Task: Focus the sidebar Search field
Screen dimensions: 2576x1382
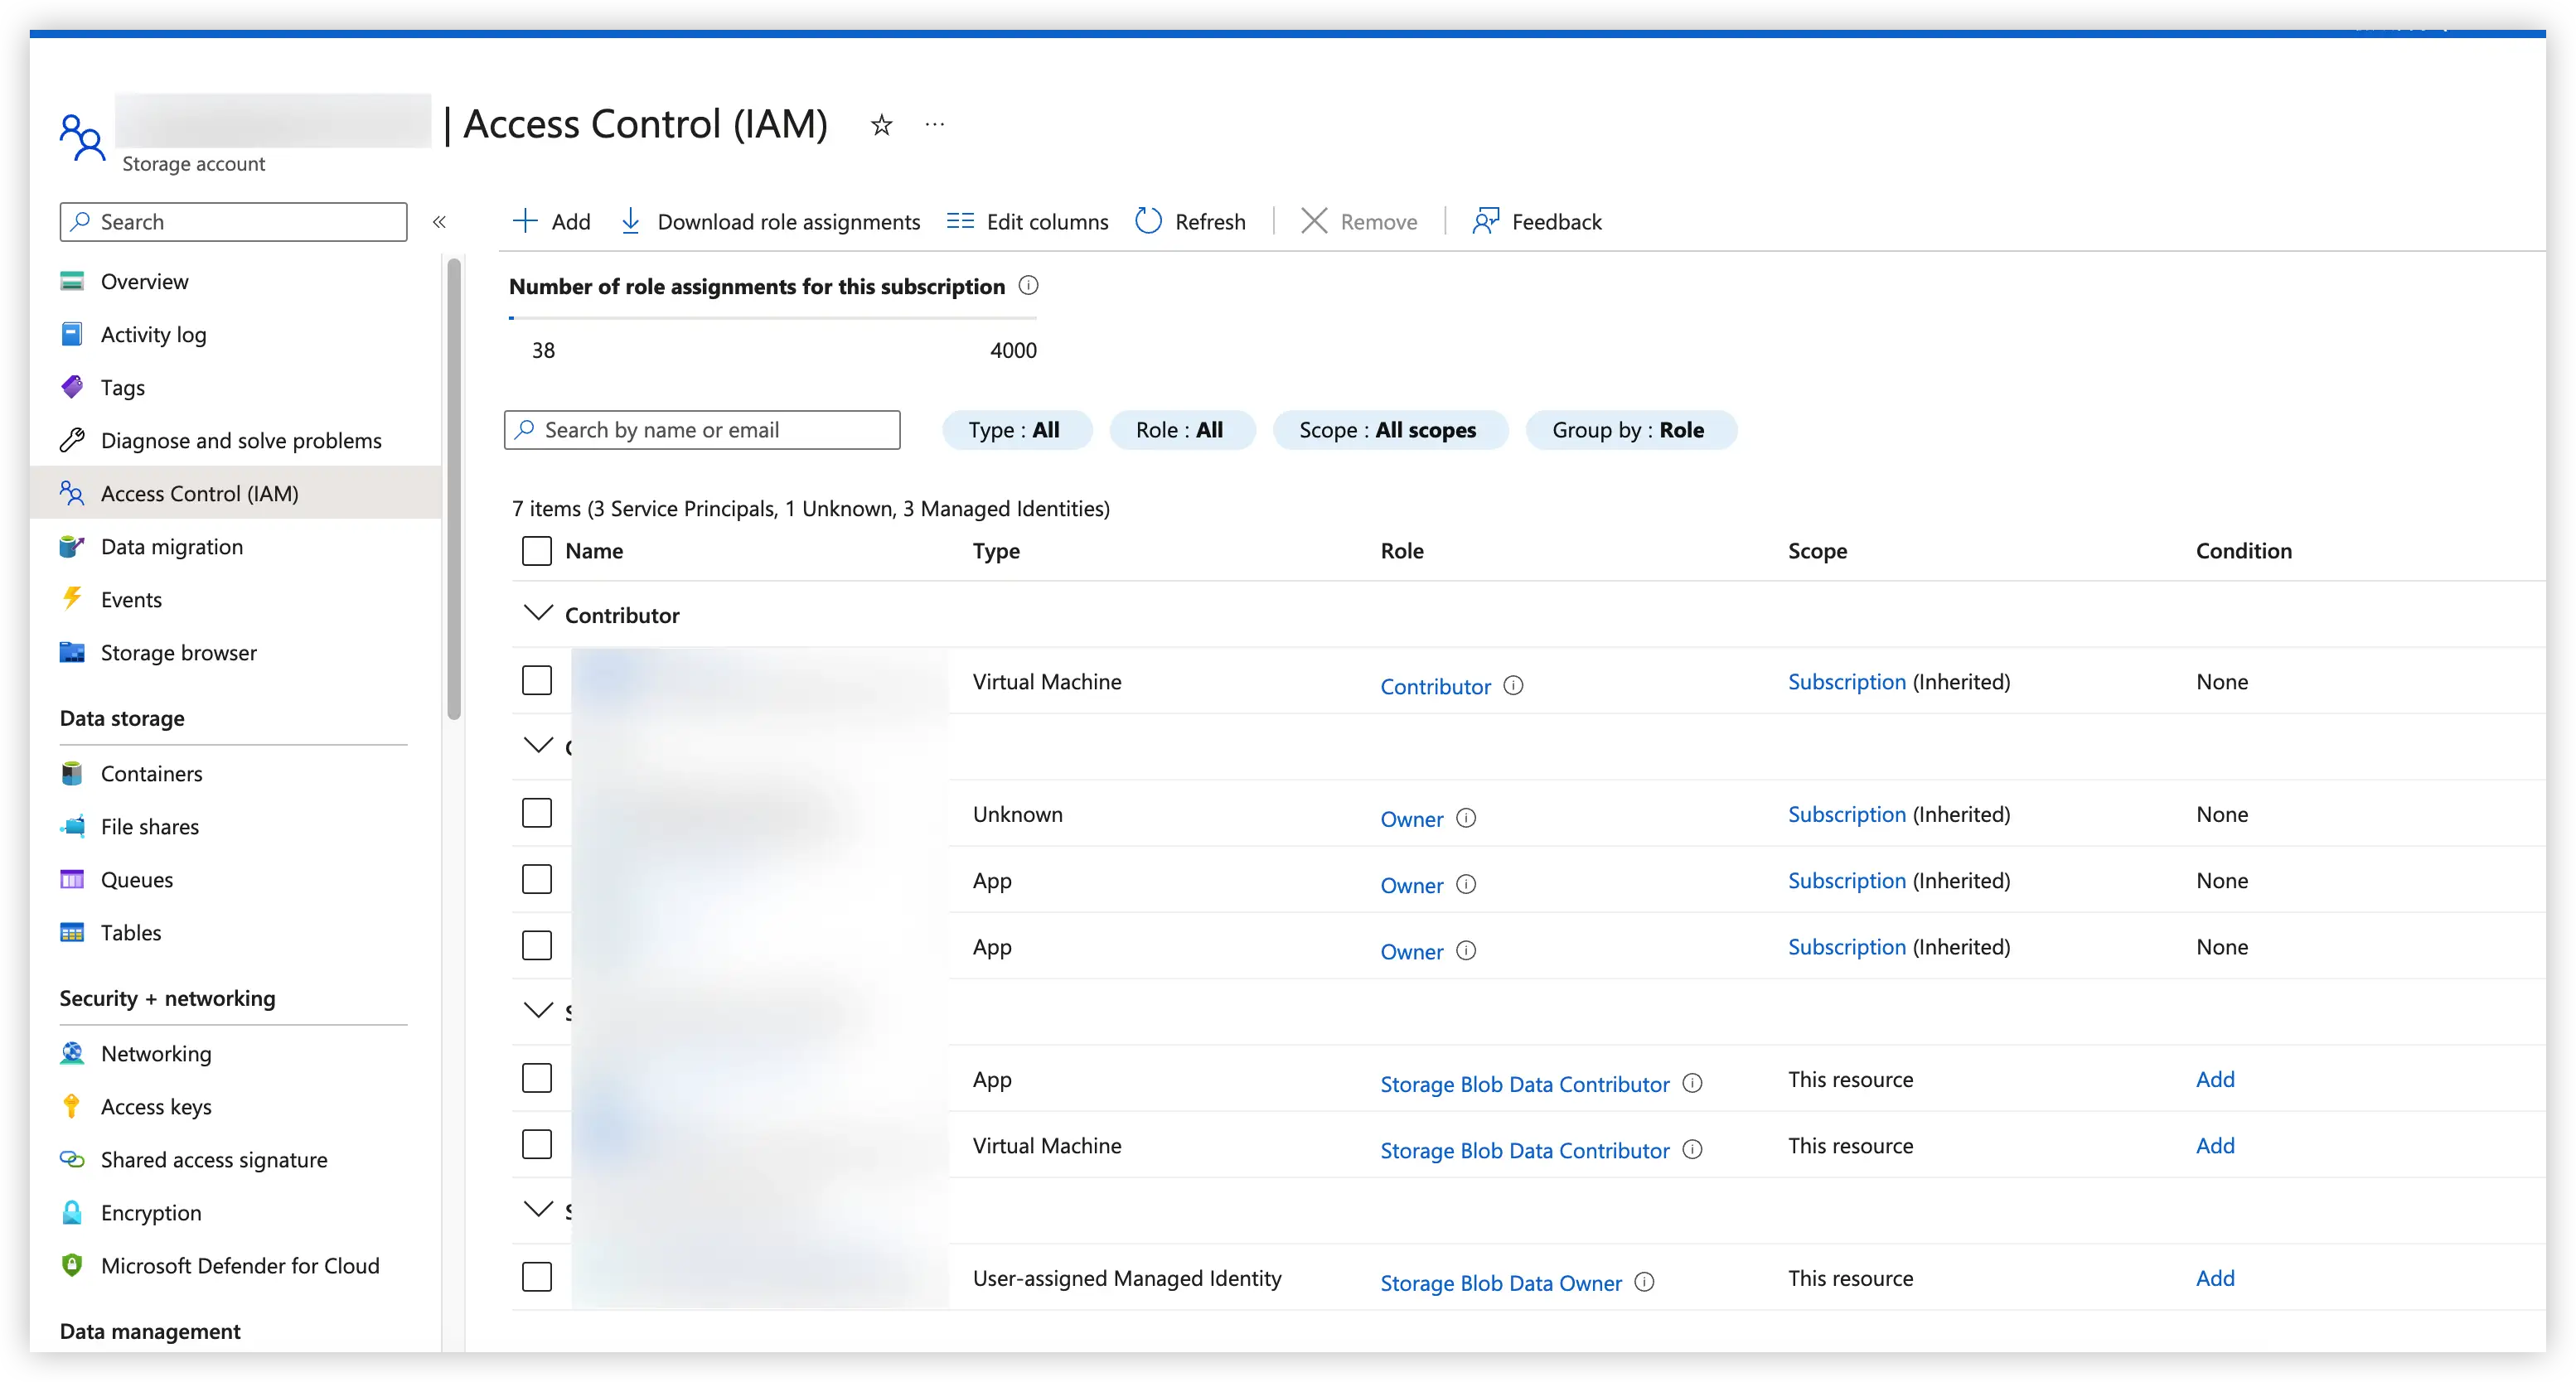Action: [x=234, y=222]
